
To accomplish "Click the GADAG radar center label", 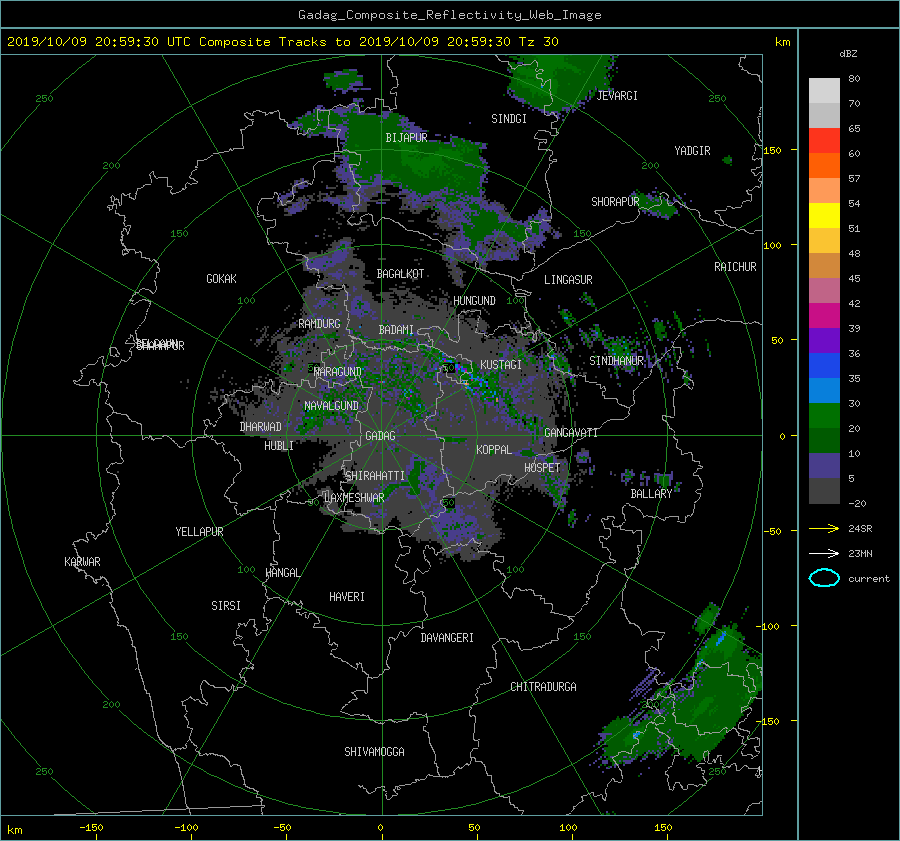I will point(381,436).
